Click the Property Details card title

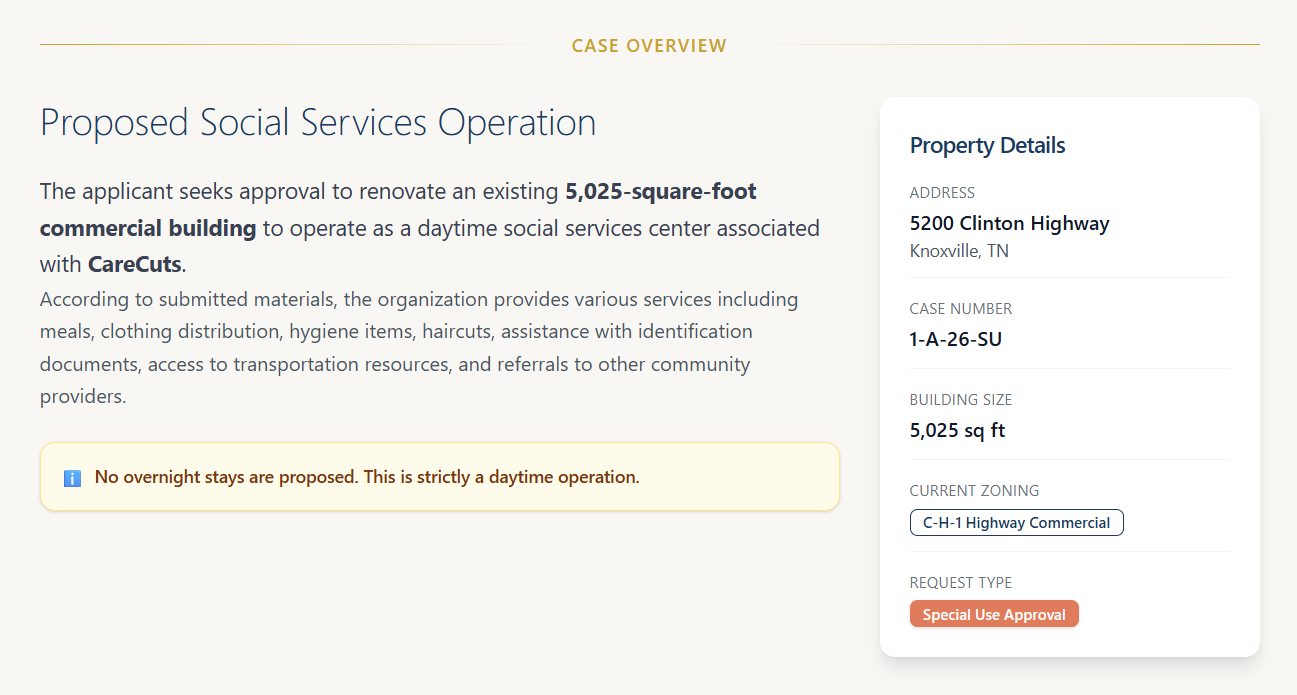pyautogui.click(x=987, y=145)
